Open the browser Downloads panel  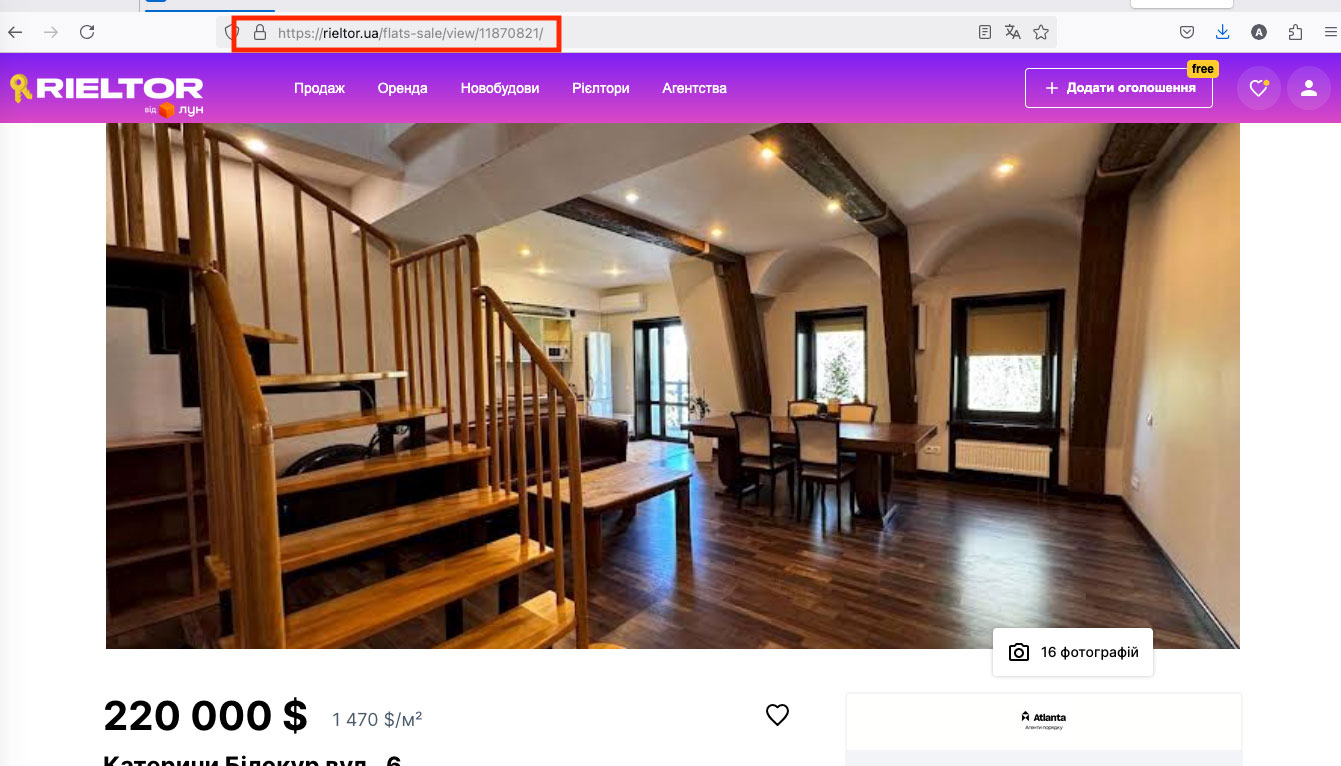tap(1223, 32)
